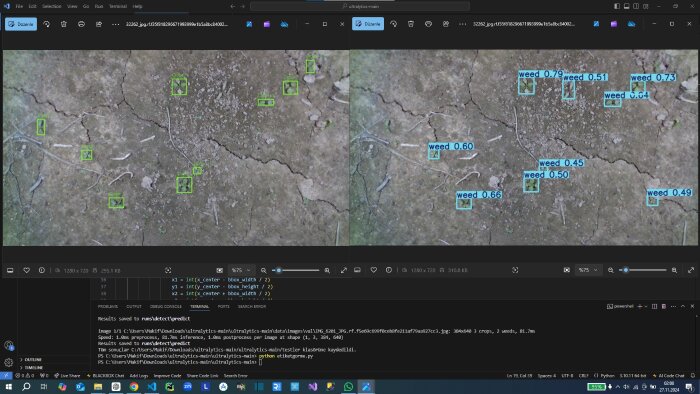Open zoom percentage dropdown in right Photos window

588,270
